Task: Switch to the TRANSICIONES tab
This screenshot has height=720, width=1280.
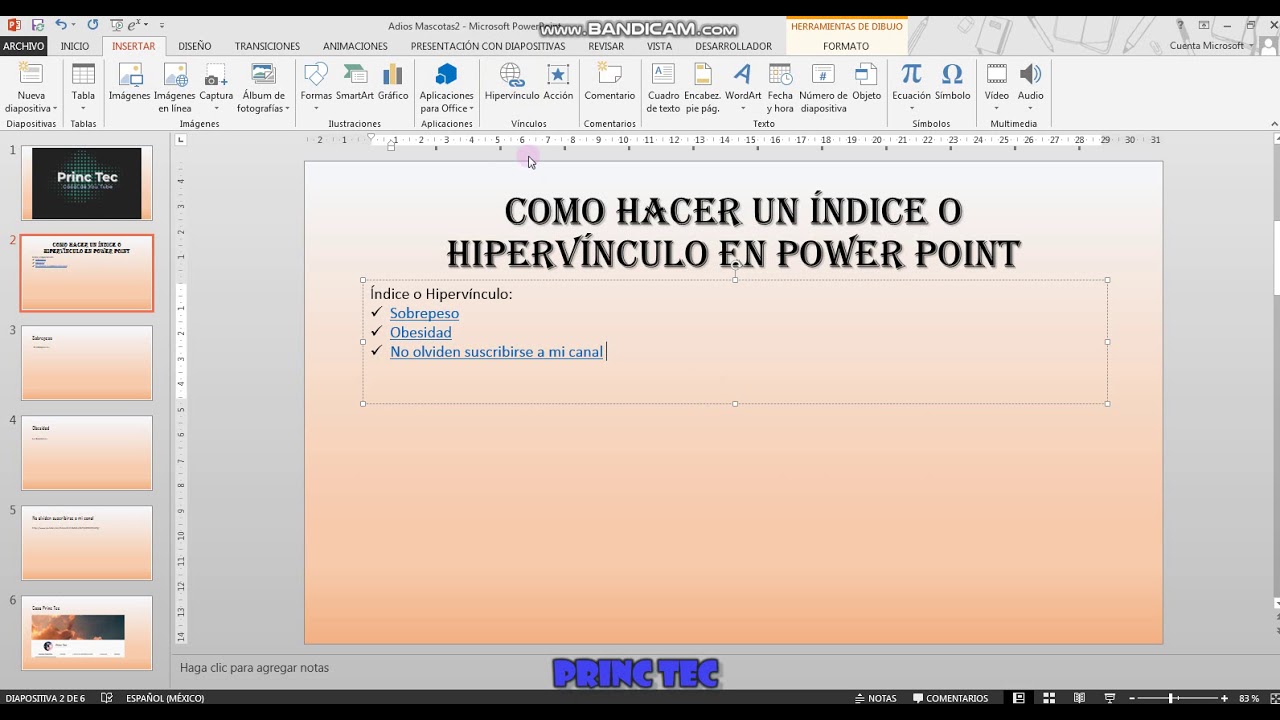Action: [x=267, y=46]
